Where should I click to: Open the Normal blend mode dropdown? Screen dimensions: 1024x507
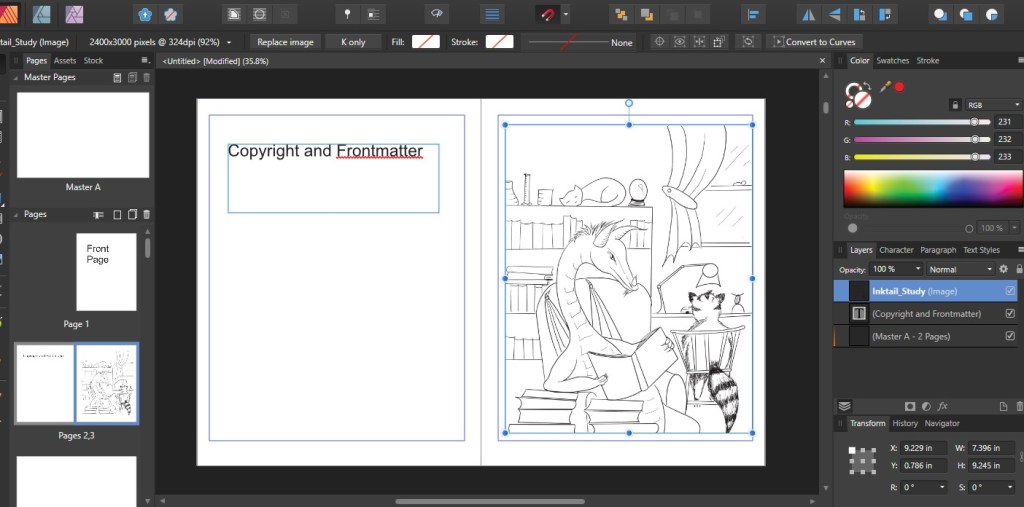coord(961,269)
